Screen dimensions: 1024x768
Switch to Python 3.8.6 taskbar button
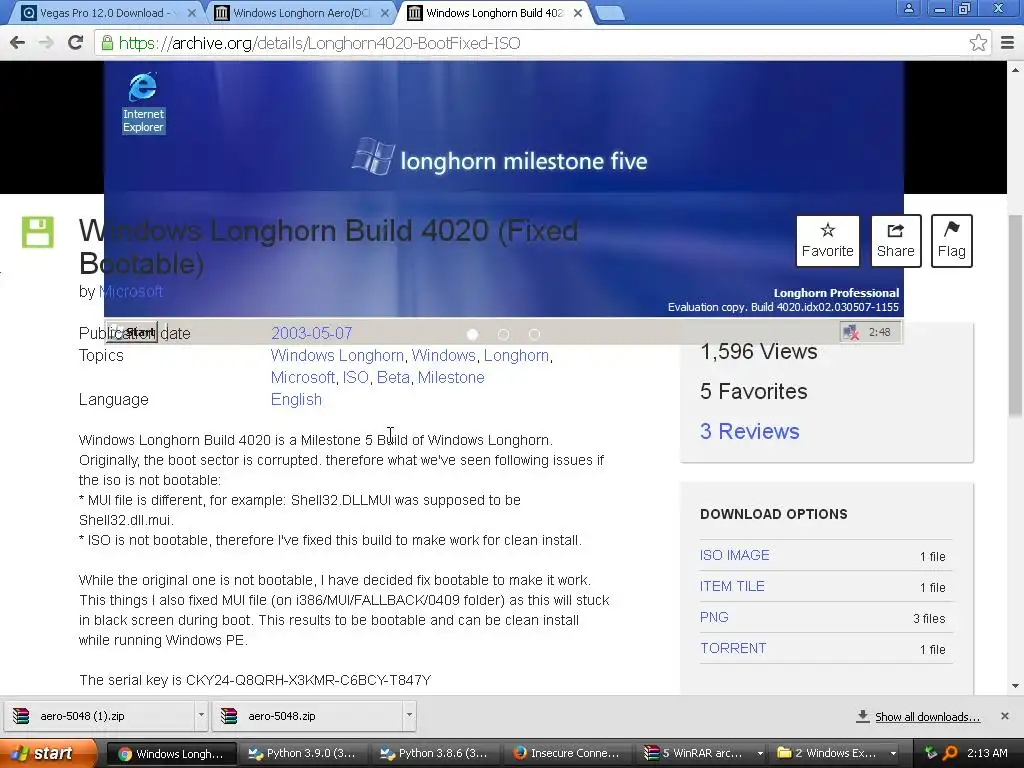click(x=435, y=754)
